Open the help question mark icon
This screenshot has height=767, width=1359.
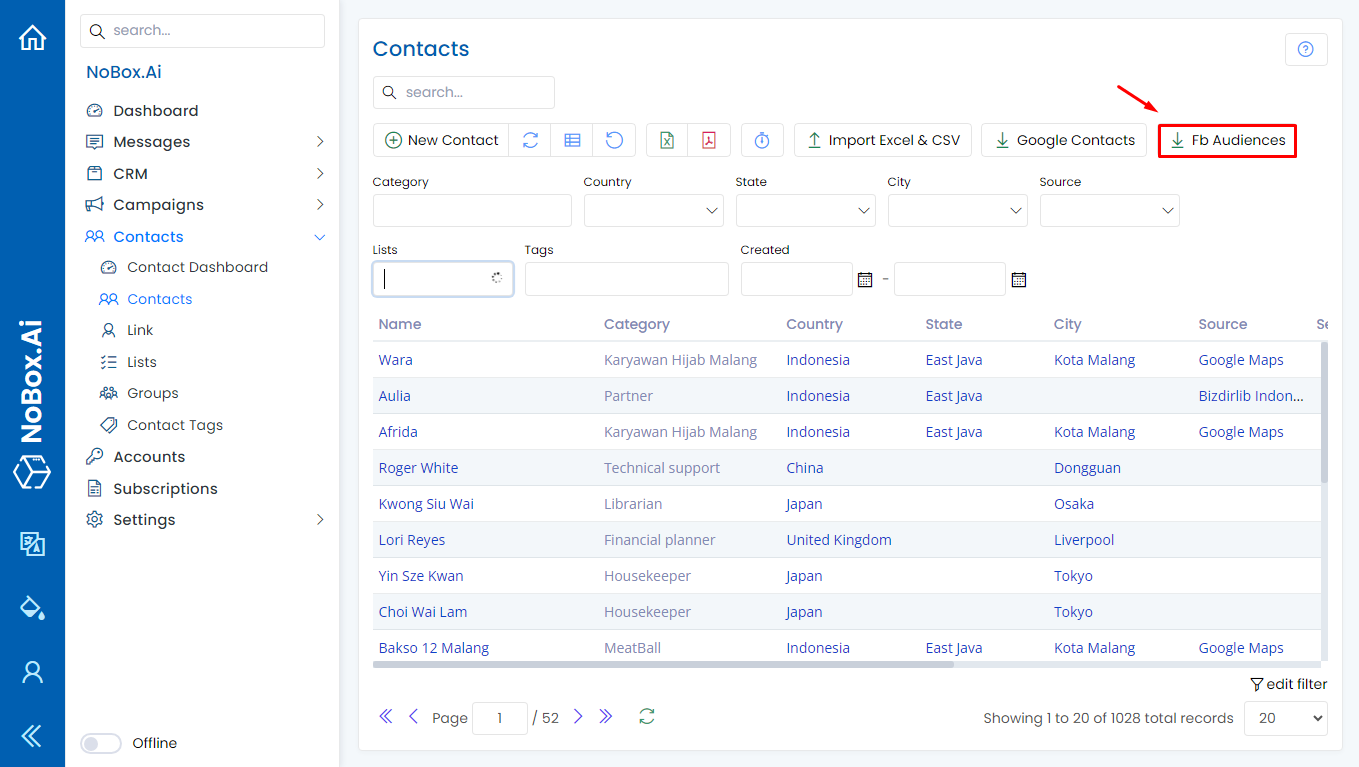click(x=1305, y=49)
